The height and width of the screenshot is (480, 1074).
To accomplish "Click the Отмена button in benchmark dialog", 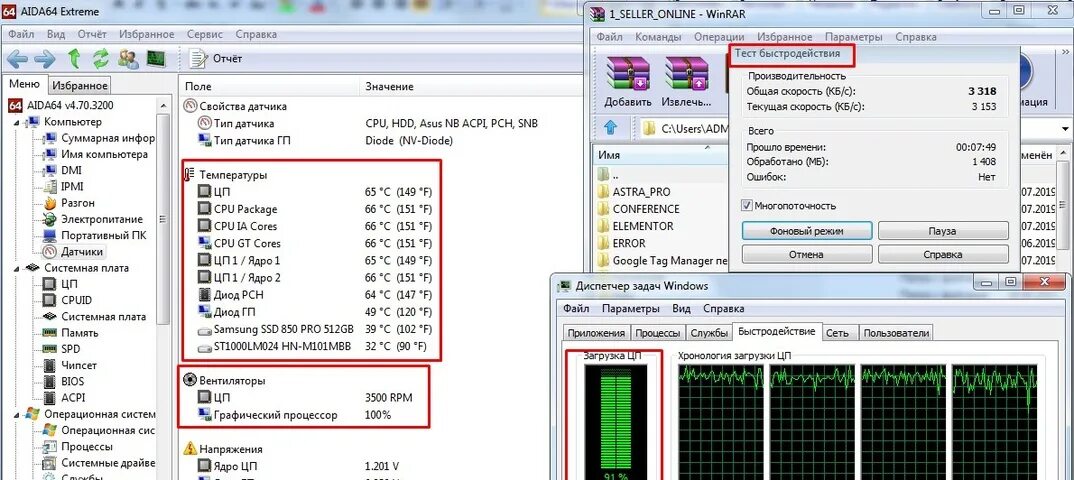I will (x=806, y=254).
